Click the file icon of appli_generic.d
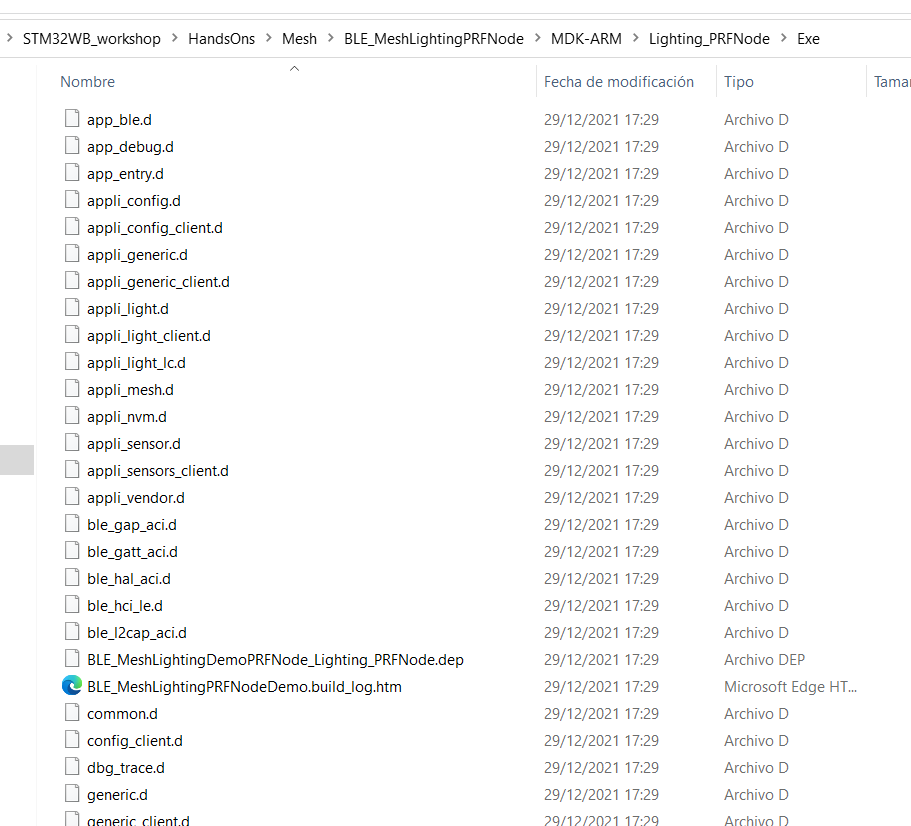The width and height of the screenshot is (911, 826). point(71,254)
